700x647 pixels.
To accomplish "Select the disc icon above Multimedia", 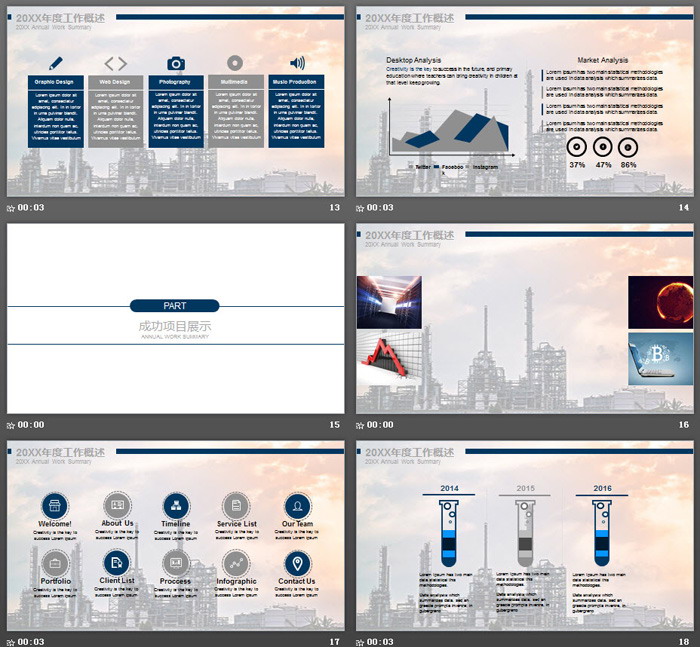I will (235, 63).
